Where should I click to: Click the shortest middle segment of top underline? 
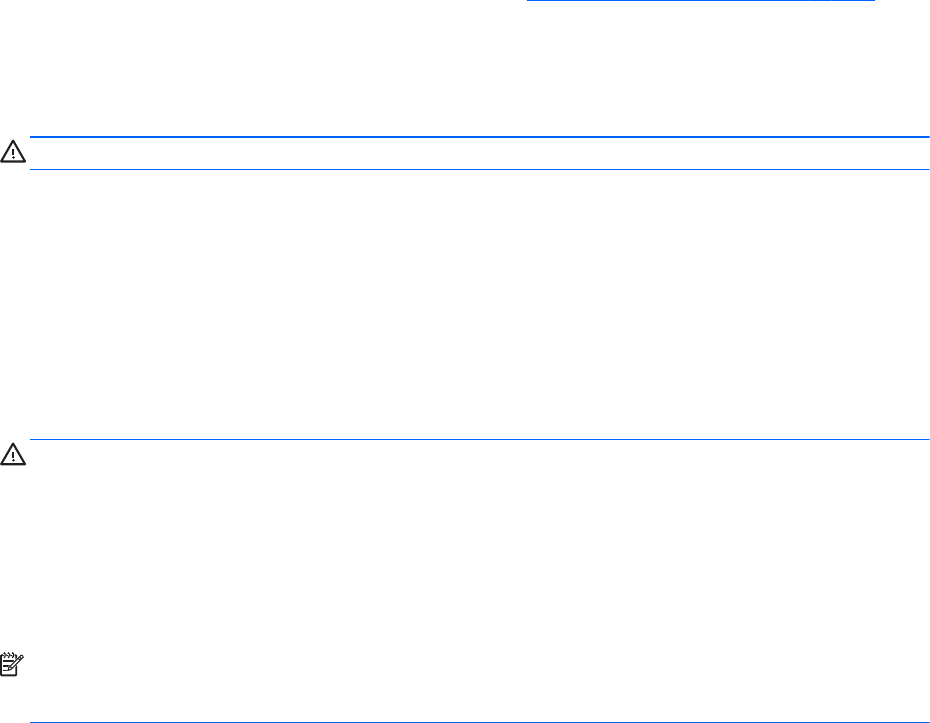point(821,1)
